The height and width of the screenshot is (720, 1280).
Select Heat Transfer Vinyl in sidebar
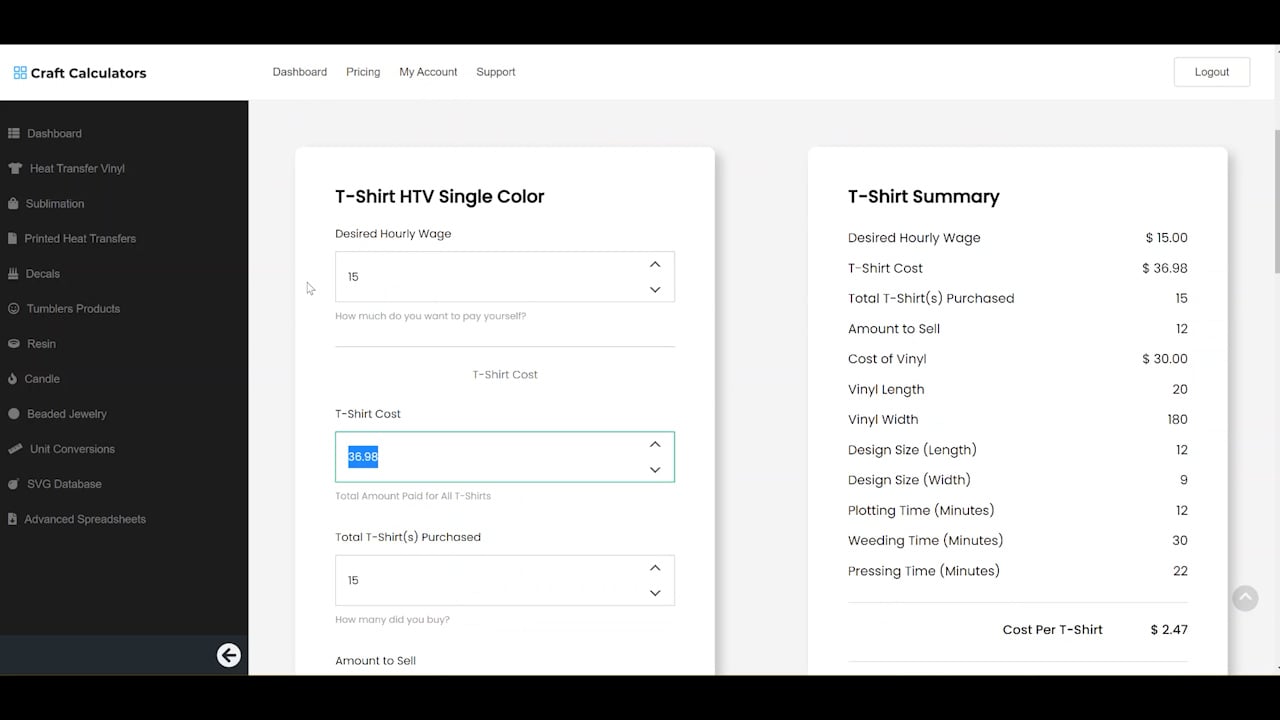point(77,168)
